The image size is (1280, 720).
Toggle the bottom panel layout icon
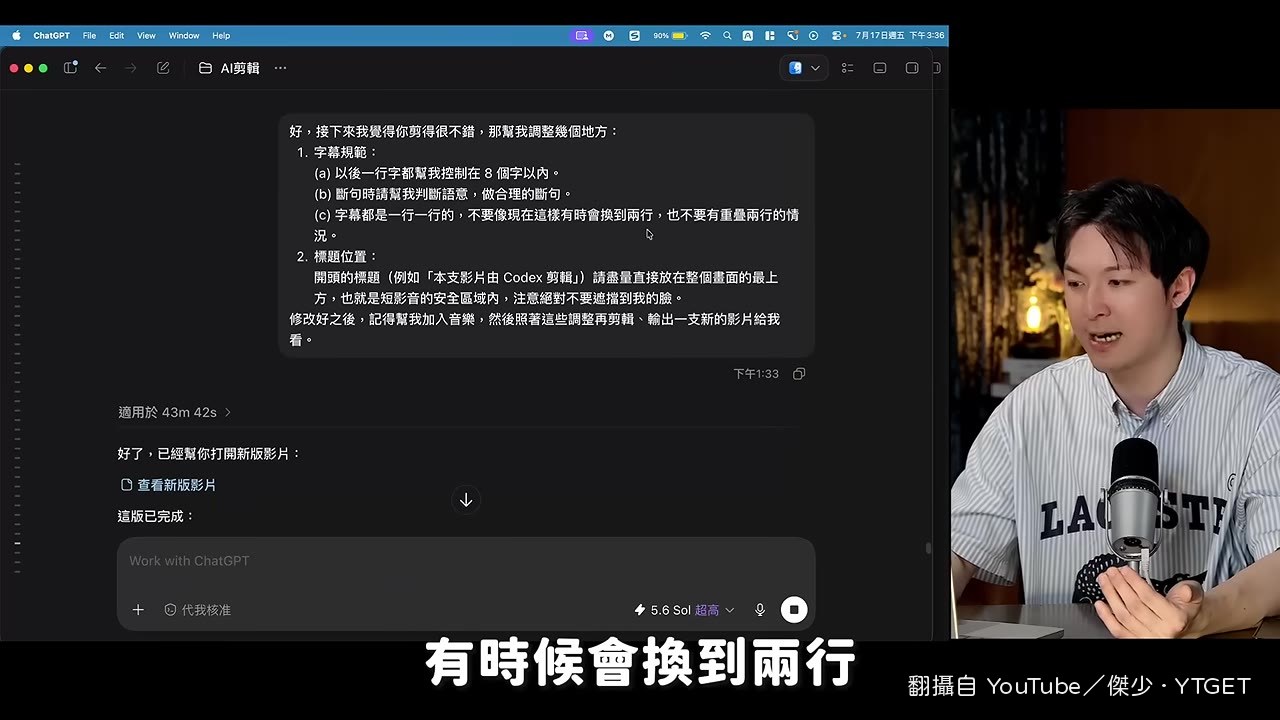[880, 68]
